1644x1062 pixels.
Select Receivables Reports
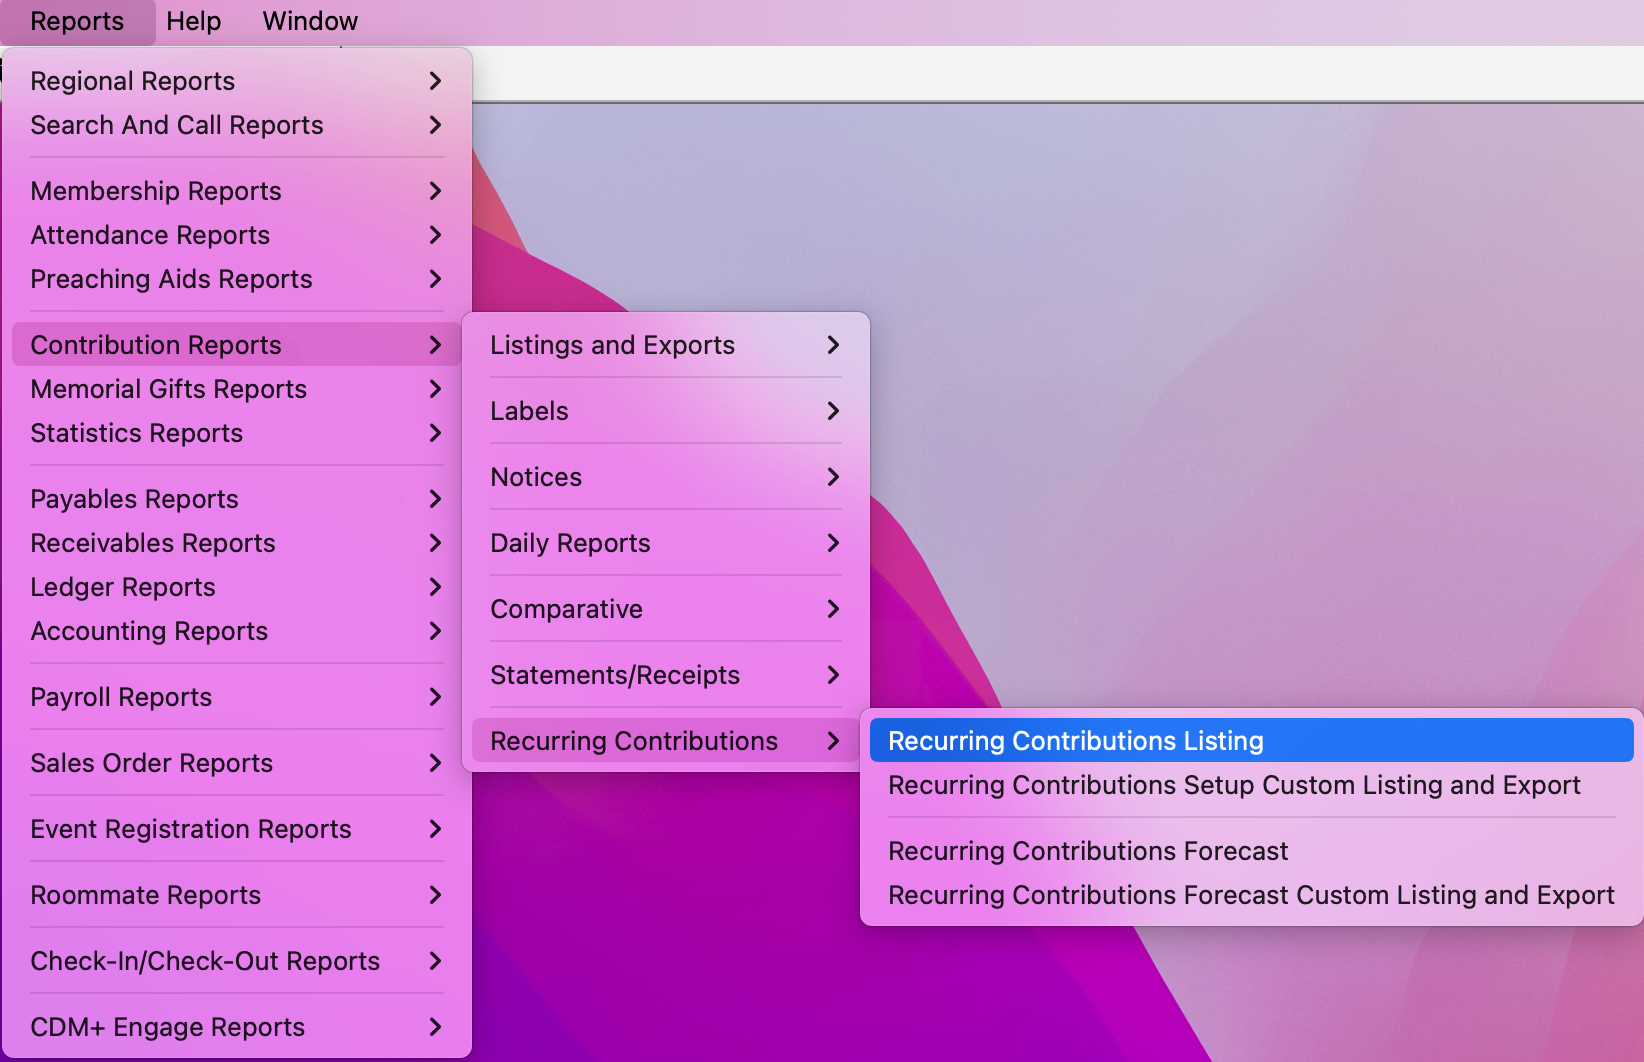coord(153,543)
